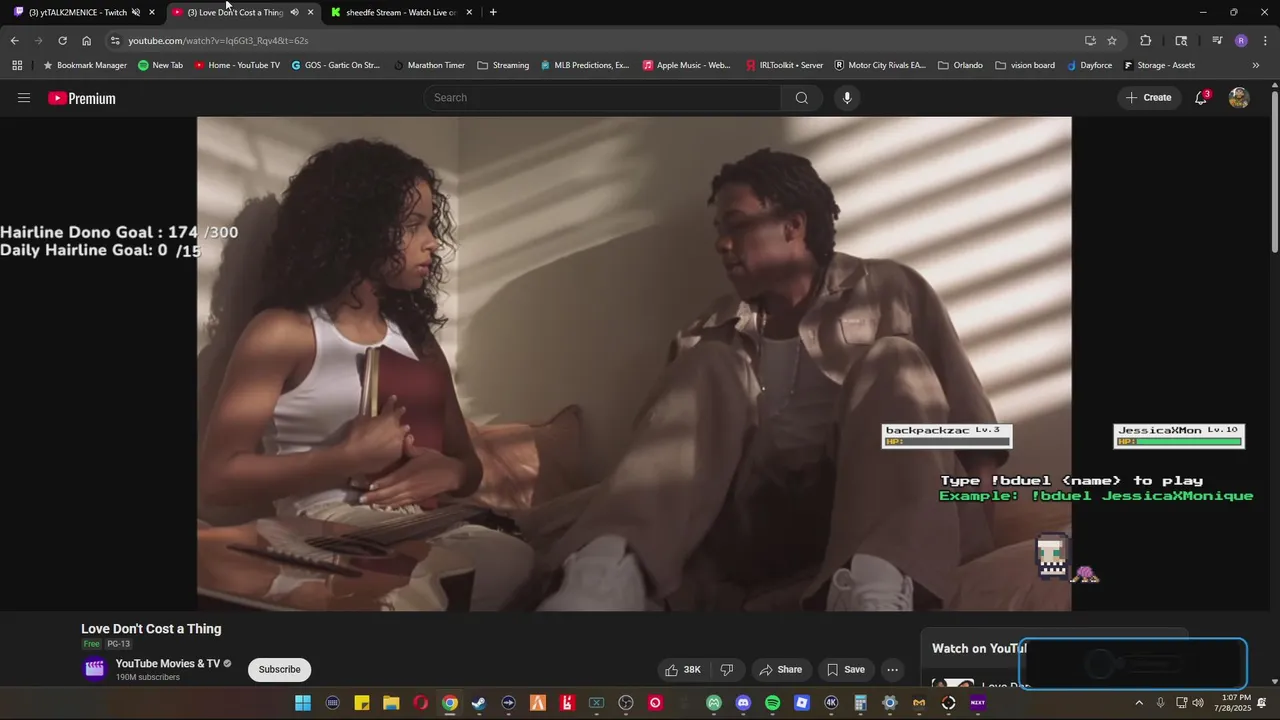The image size is (1280, 720).
Task: Open a new browser tab
Action: click(x=493, y=12)
